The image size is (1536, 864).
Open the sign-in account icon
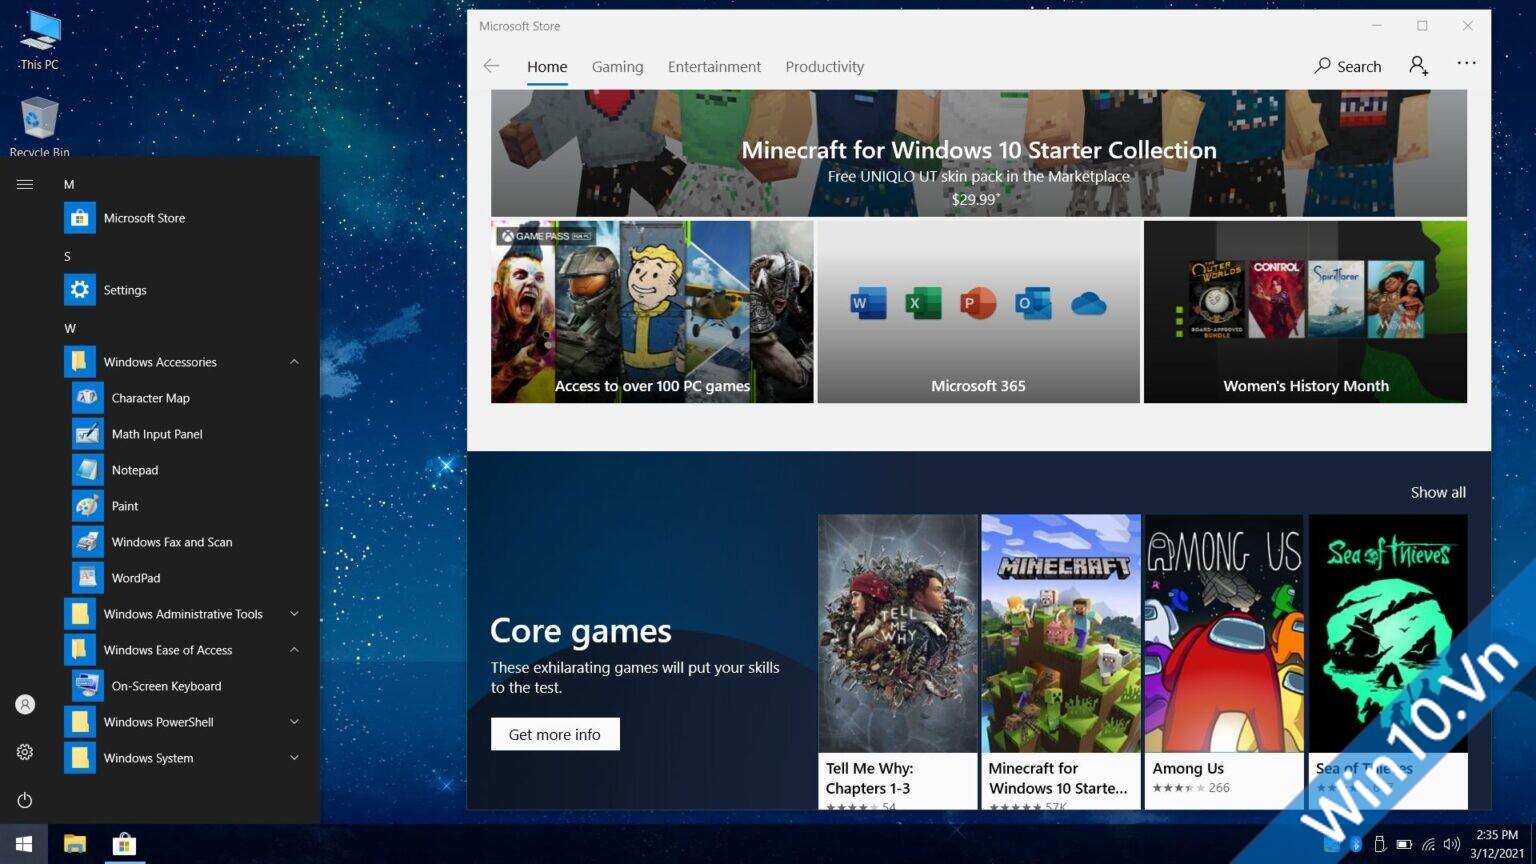[x=1417, y=65]
